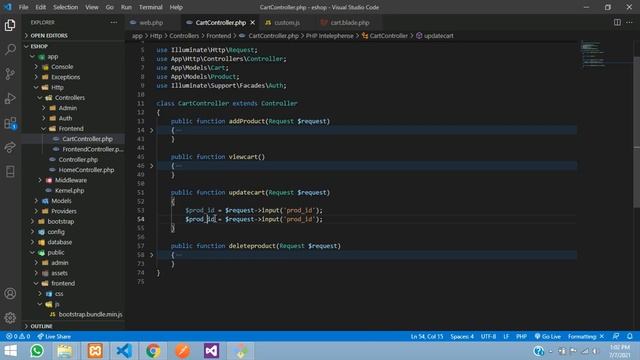Click Ln 54, Col 15 status item

click(427, 336)
